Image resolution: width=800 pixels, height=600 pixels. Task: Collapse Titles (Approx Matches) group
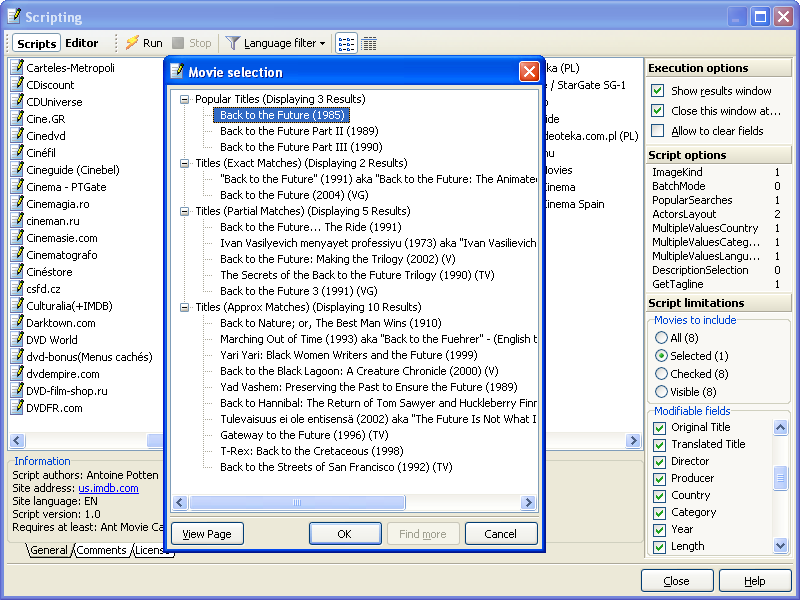click(x=185, y=307)
